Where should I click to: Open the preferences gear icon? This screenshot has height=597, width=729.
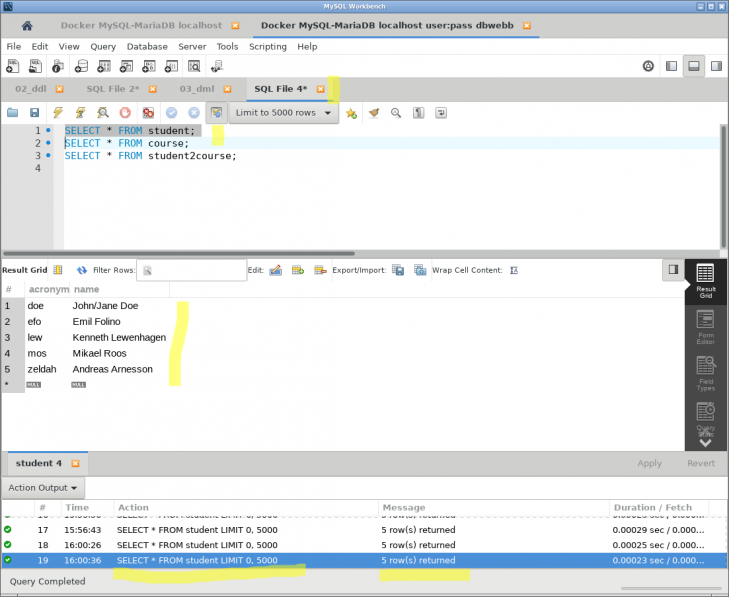[x=648, y=66]
